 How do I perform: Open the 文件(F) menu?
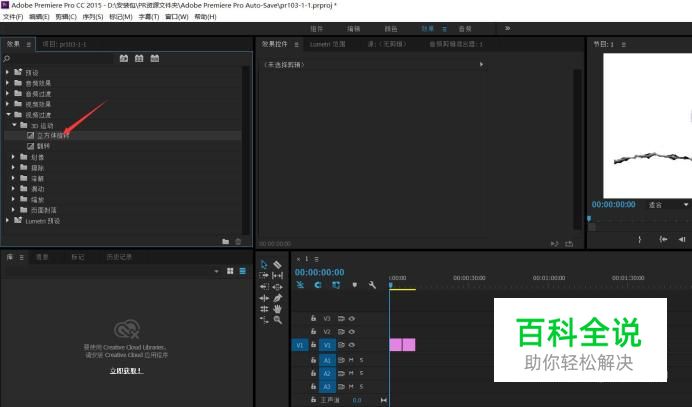(13, 17)
